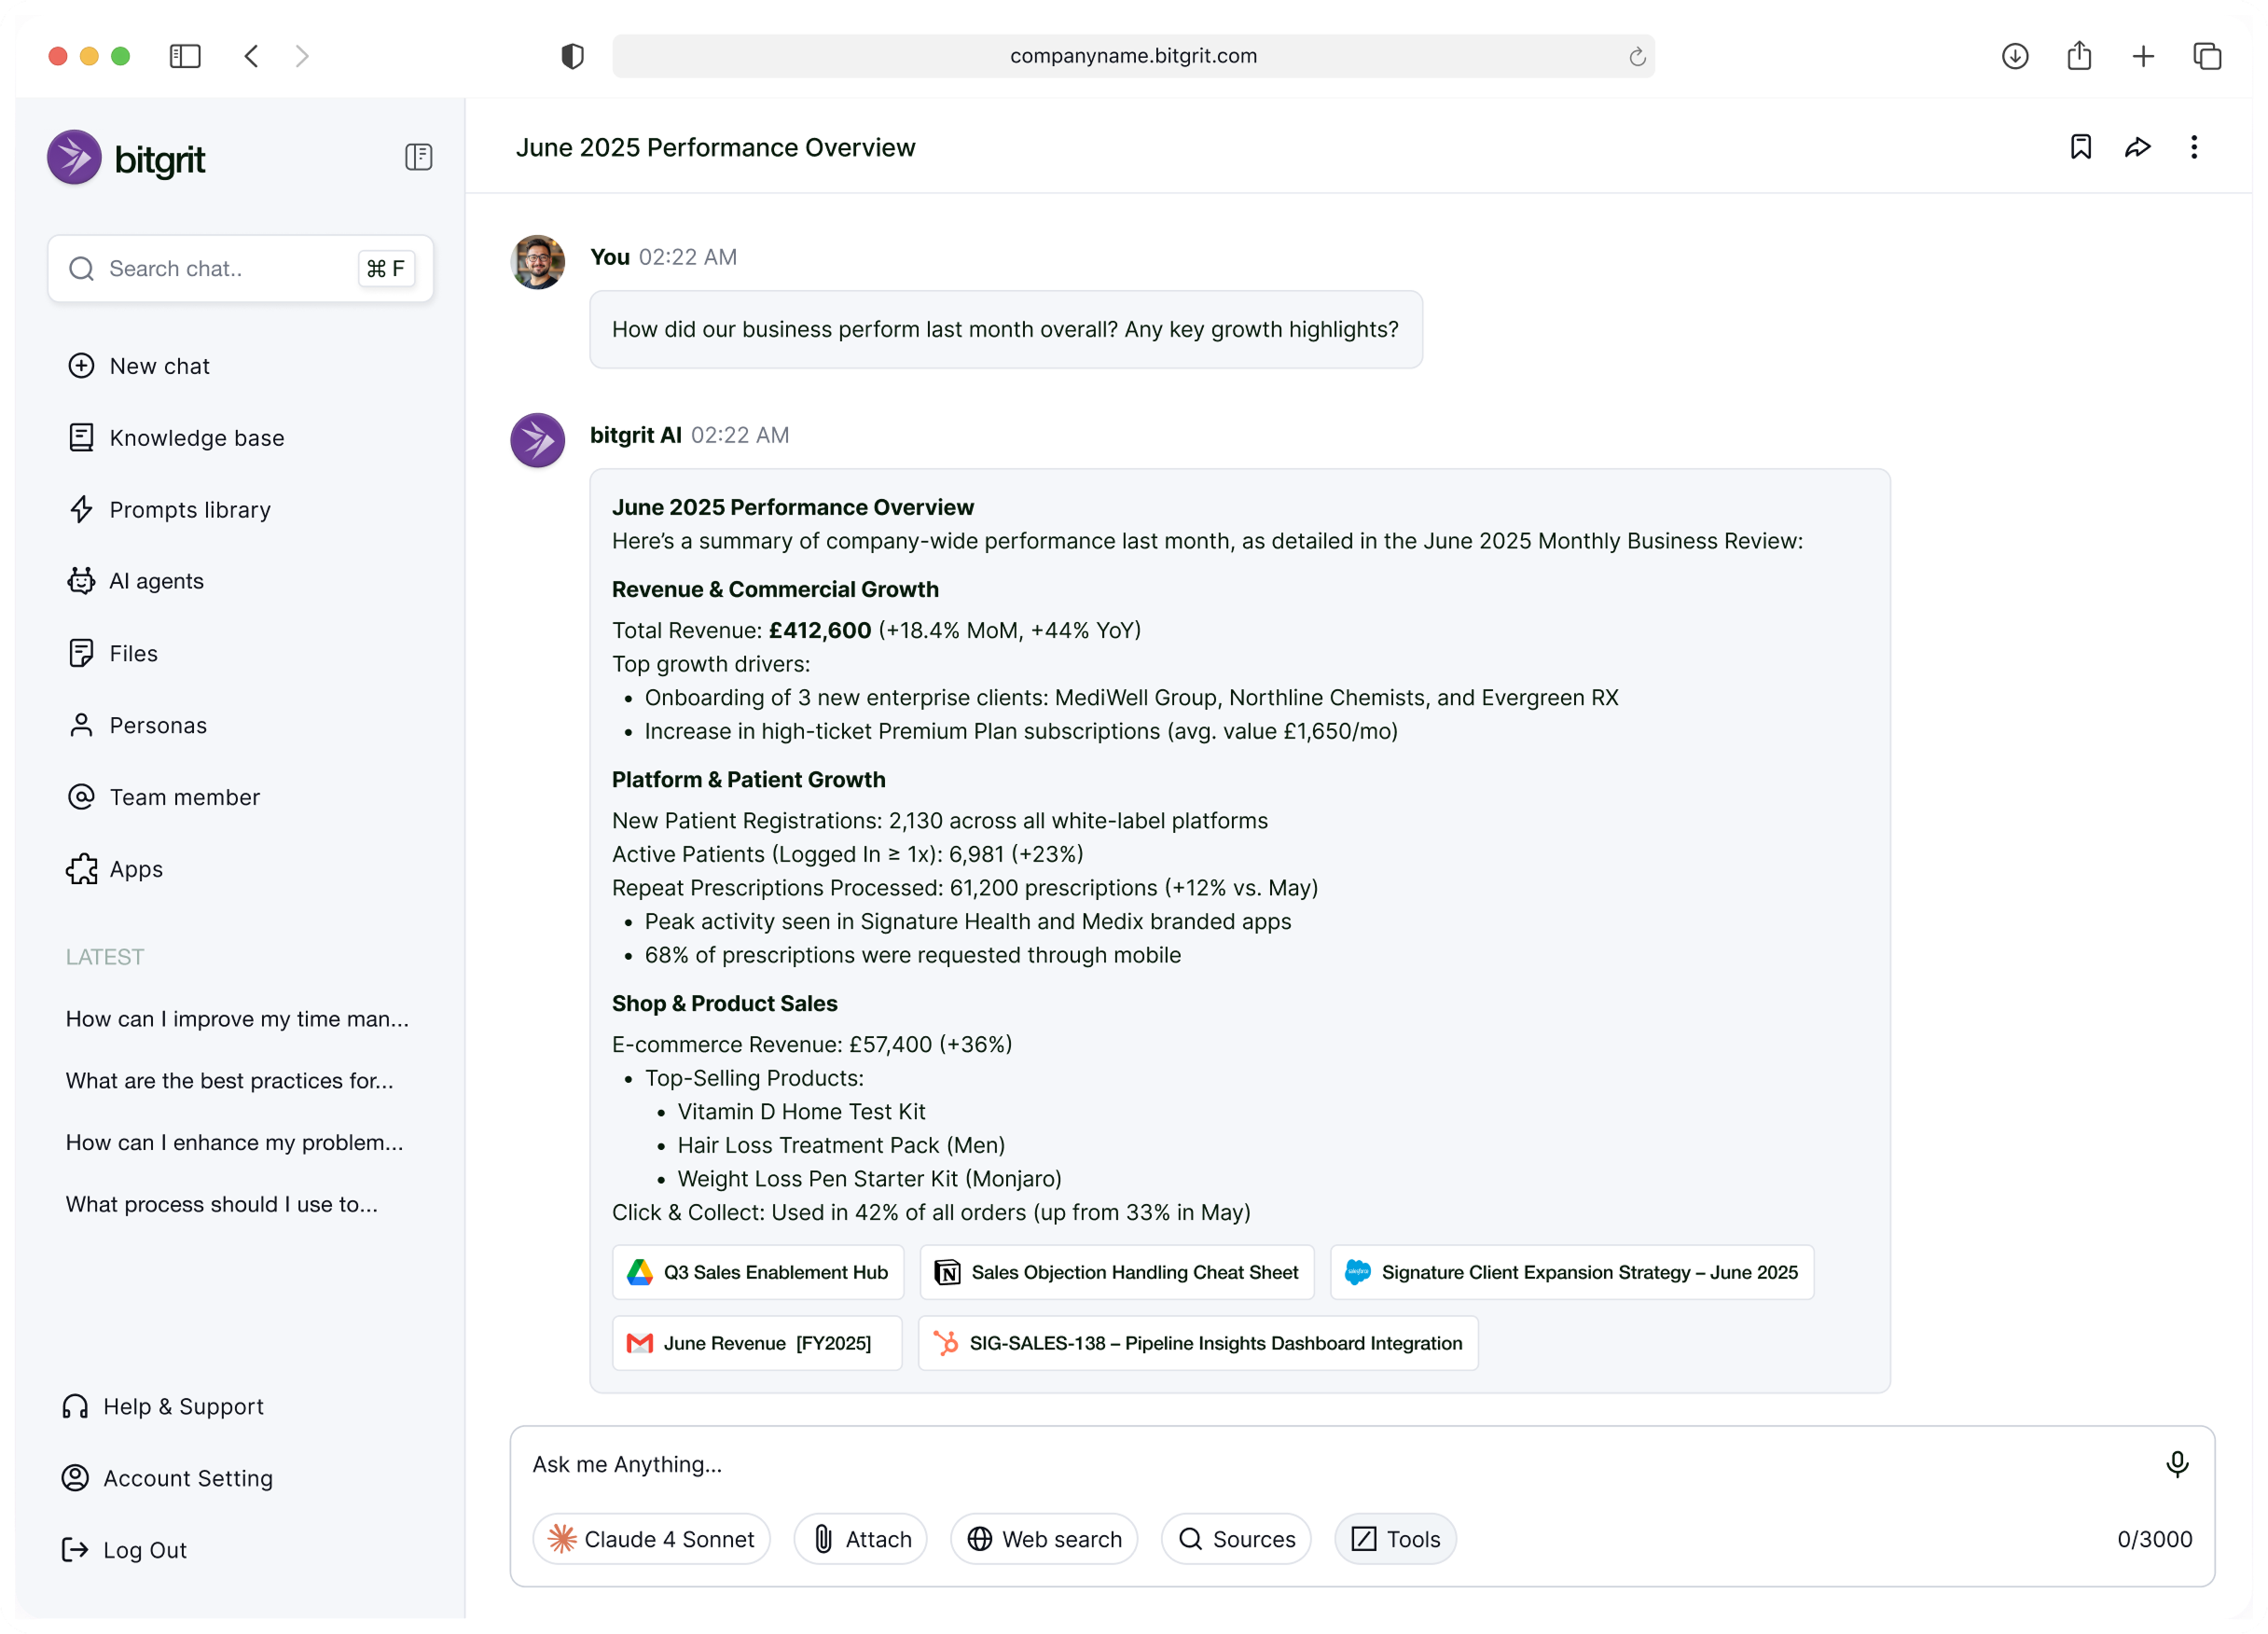Viewport: 2268px width, 1634px height.
Task: Click the microphone voice input icon
Action: 2176,1464
